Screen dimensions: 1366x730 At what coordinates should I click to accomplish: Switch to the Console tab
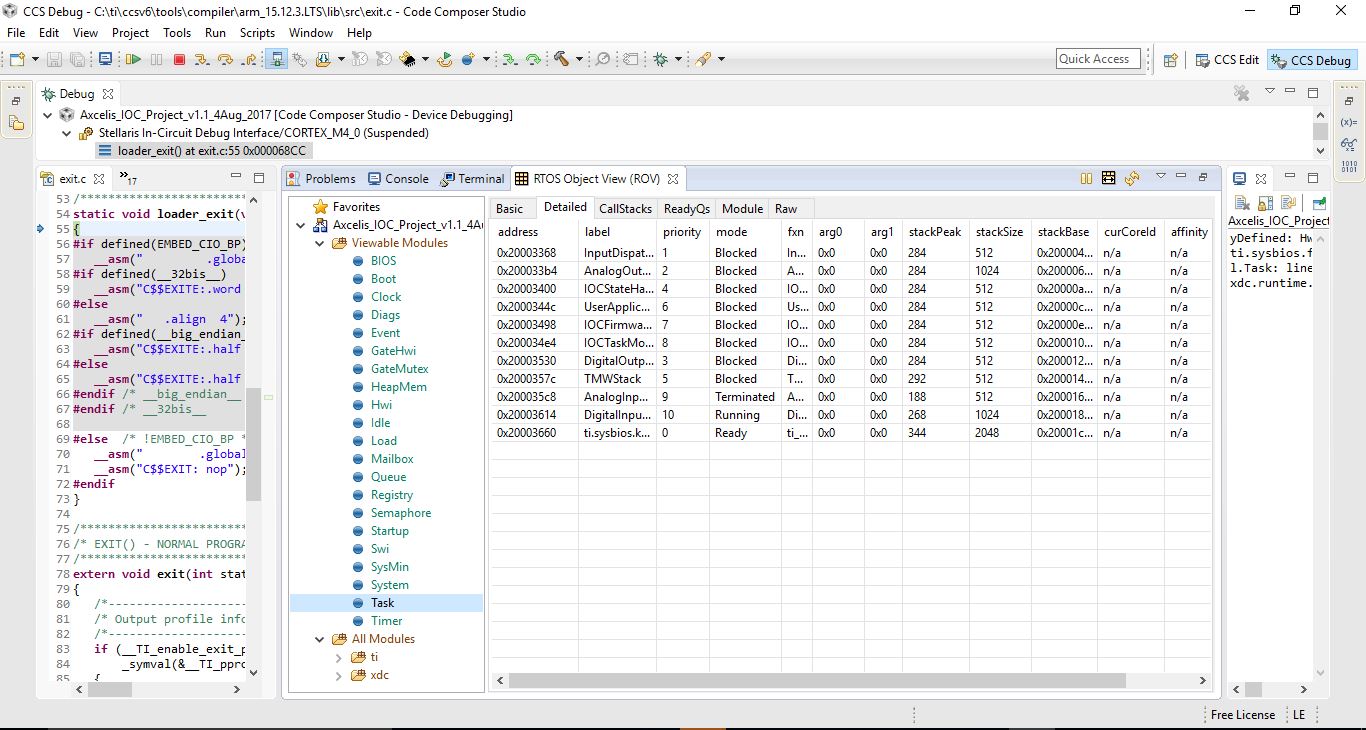coord(398,179)
